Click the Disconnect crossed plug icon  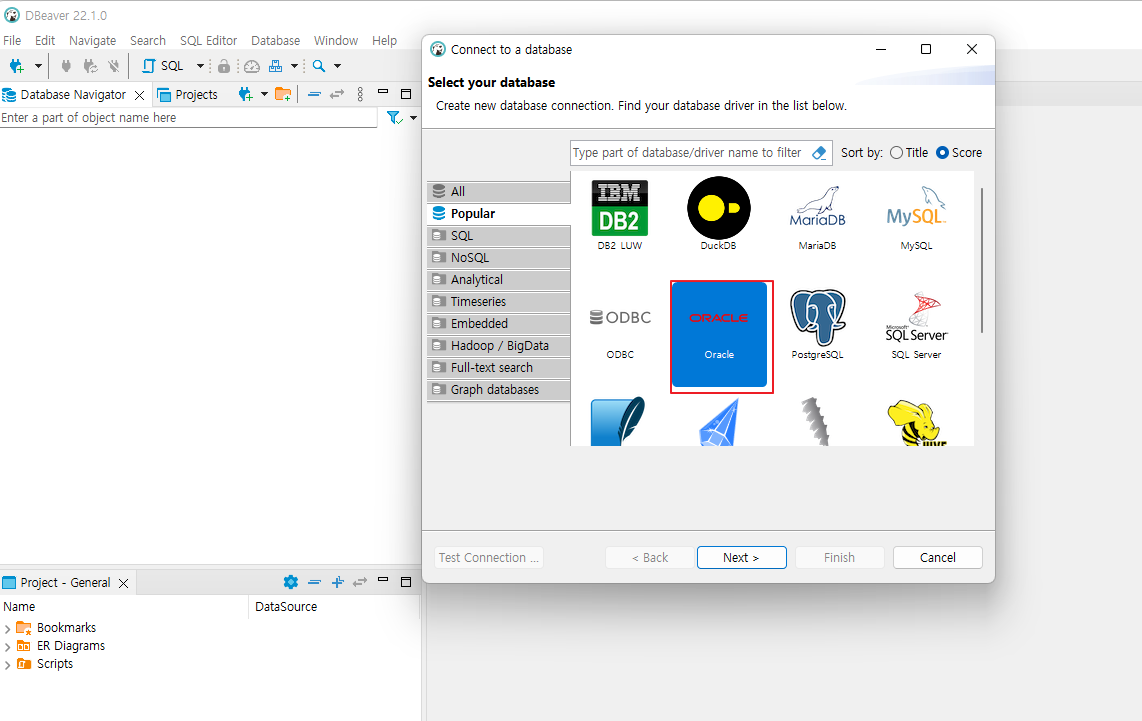click(x=114, y=66)
